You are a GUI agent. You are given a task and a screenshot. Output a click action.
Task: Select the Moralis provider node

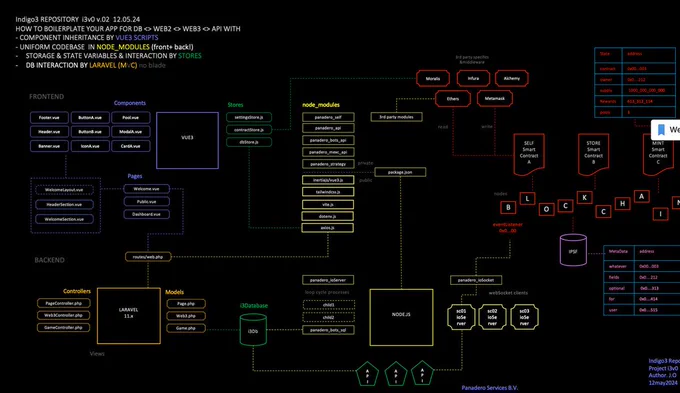433,79
